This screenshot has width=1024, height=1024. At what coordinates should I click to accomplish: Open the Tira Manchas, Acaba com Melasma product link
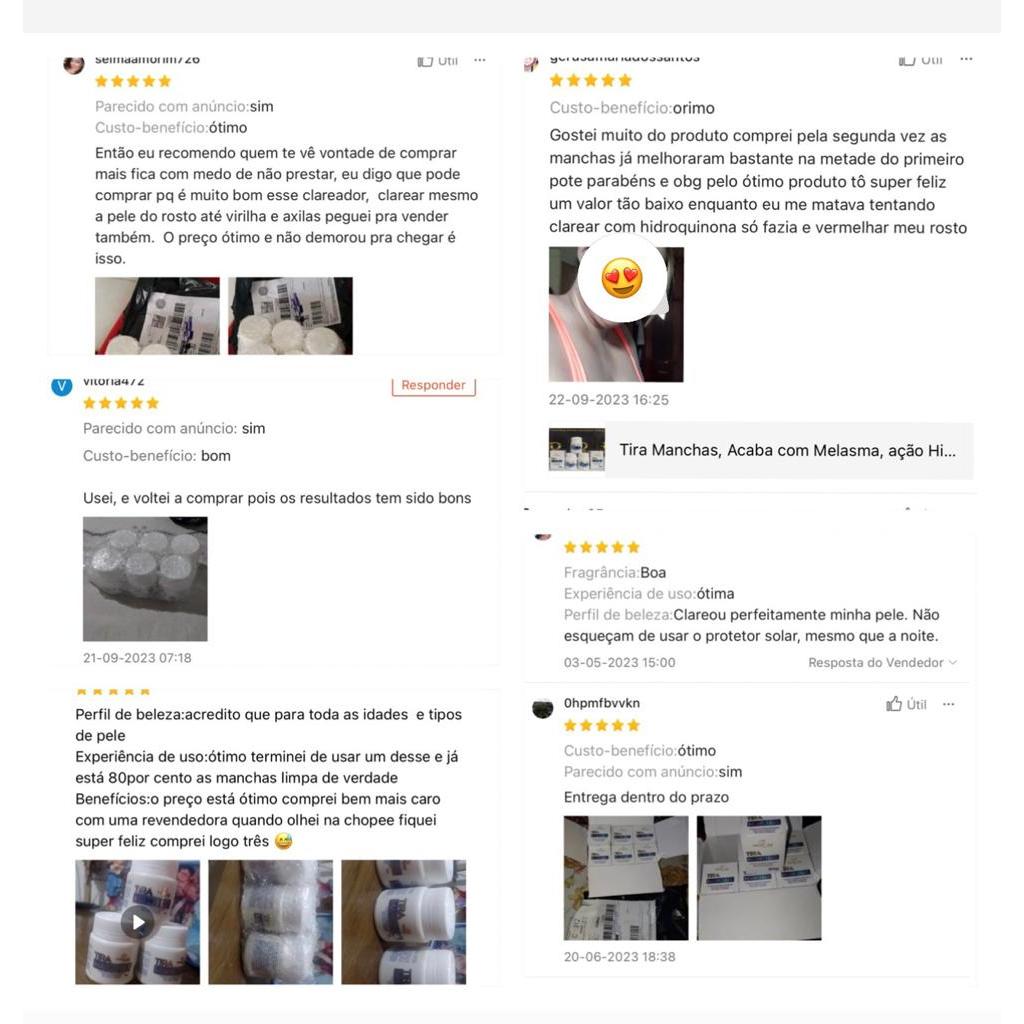[x=761, y=451]
